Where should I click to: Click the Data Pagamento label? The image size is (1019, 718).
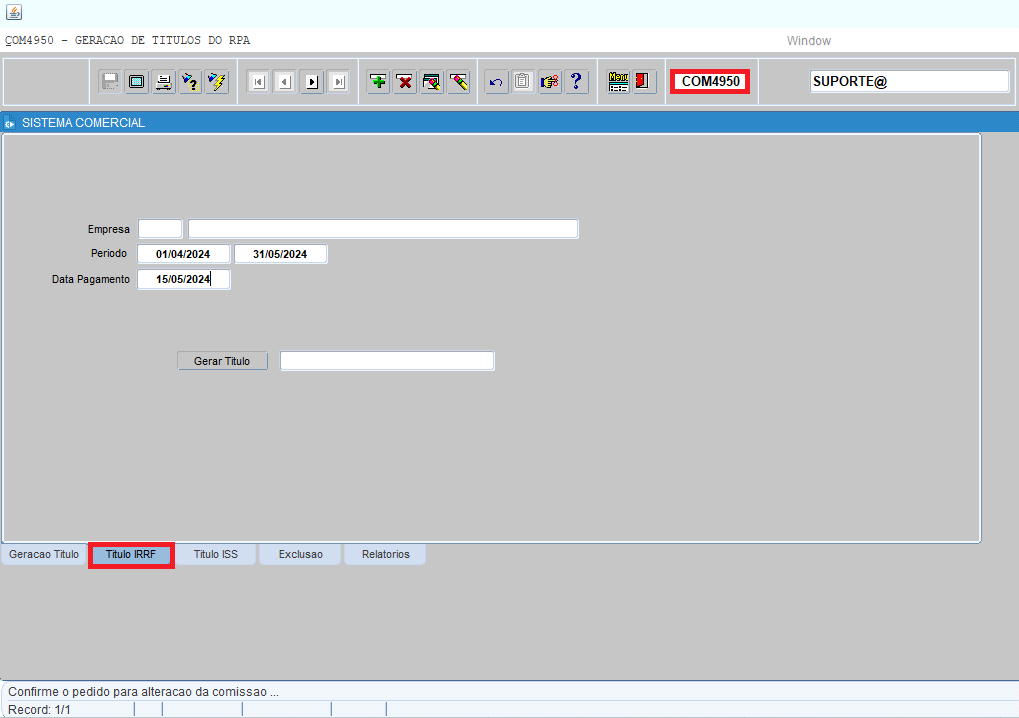point(91,279)
